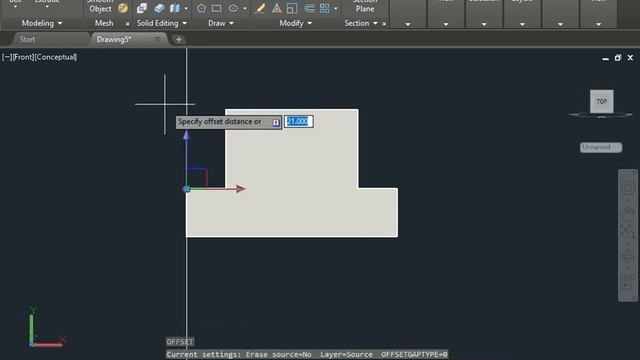Close the Drawing5* tab
The height and width of the screenshot is (360, 640).
click(x=157, y=39)
